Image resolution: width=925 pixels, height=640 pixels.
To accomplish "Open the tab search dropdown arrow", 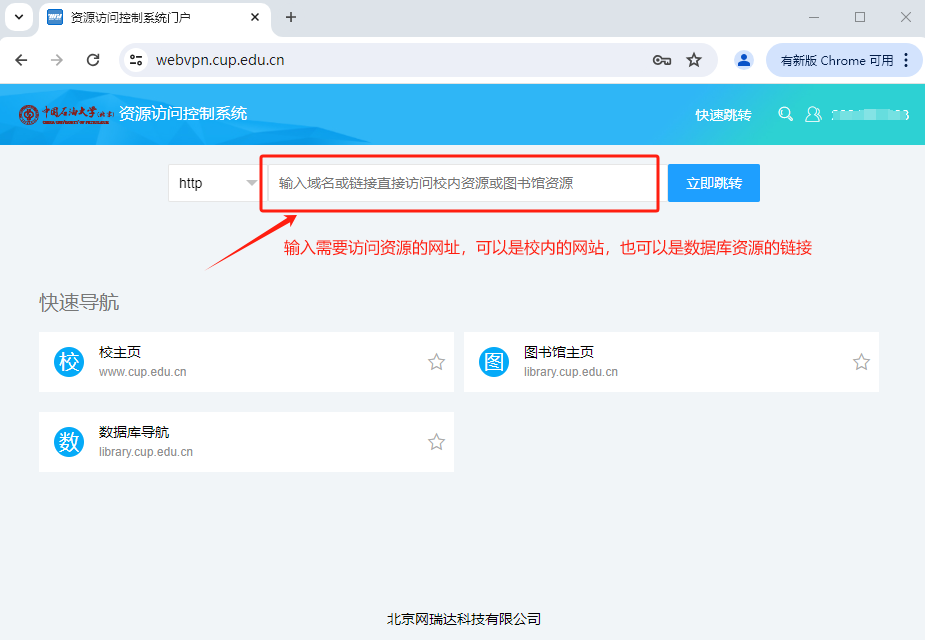I will pyautogui.click(x=18, y=17).
